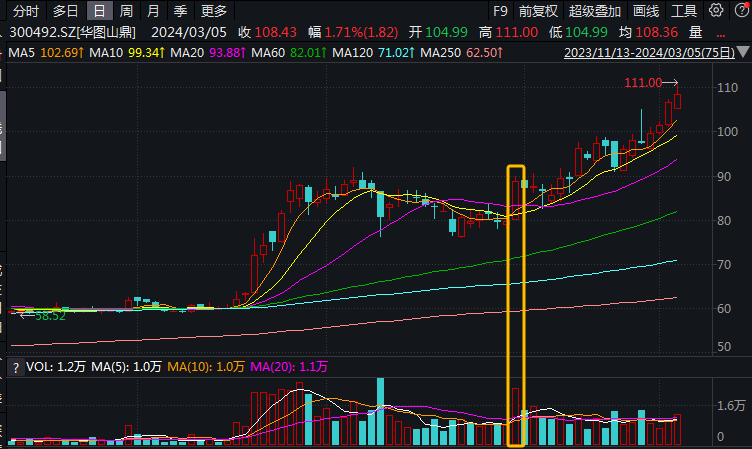Click the date 2024/03/05 in quote bar
Viewport: 752px width, 449px height.
(x=189, y=32)
